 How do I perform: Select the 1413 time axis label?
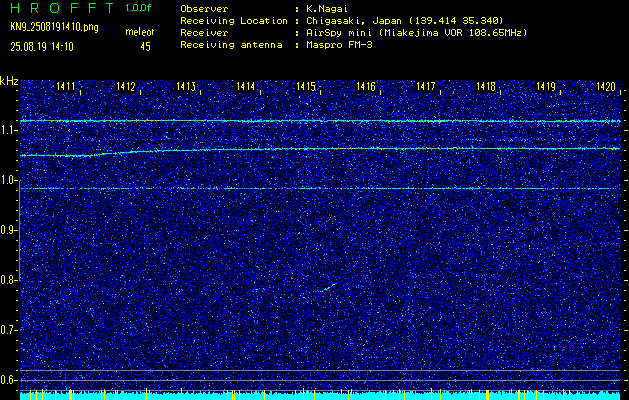click(x=186, y=86)
